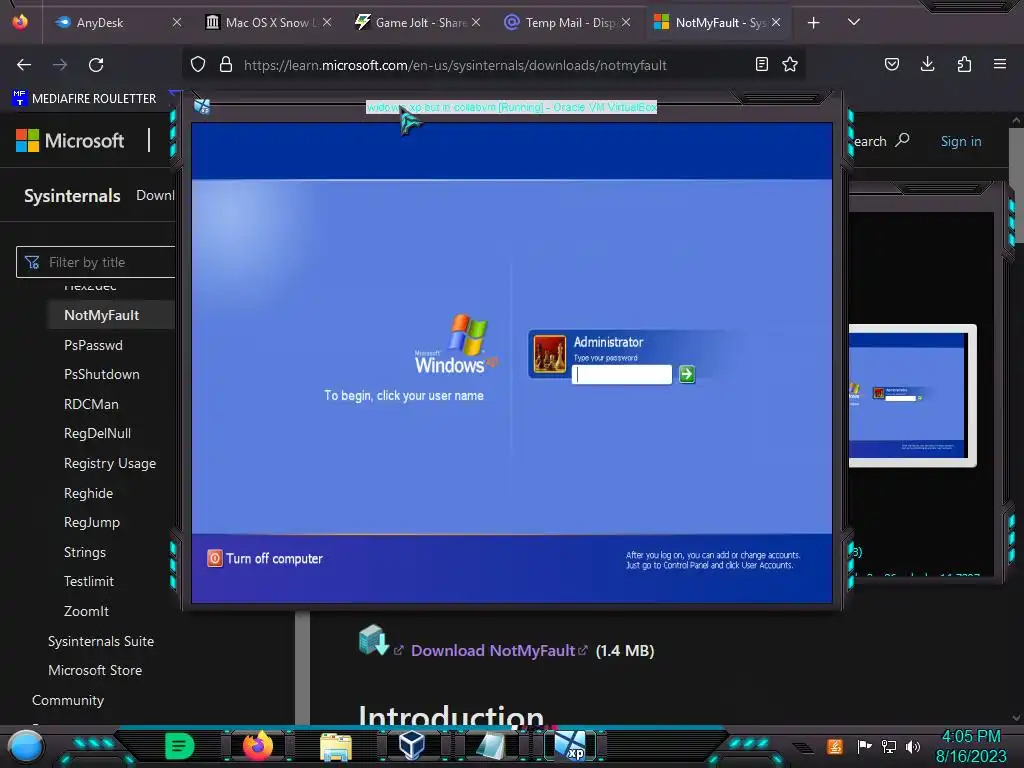Open the volume speaker tray icon
Image resolution: width=1024 pixels, height=768 pixels.
(913, 746)
